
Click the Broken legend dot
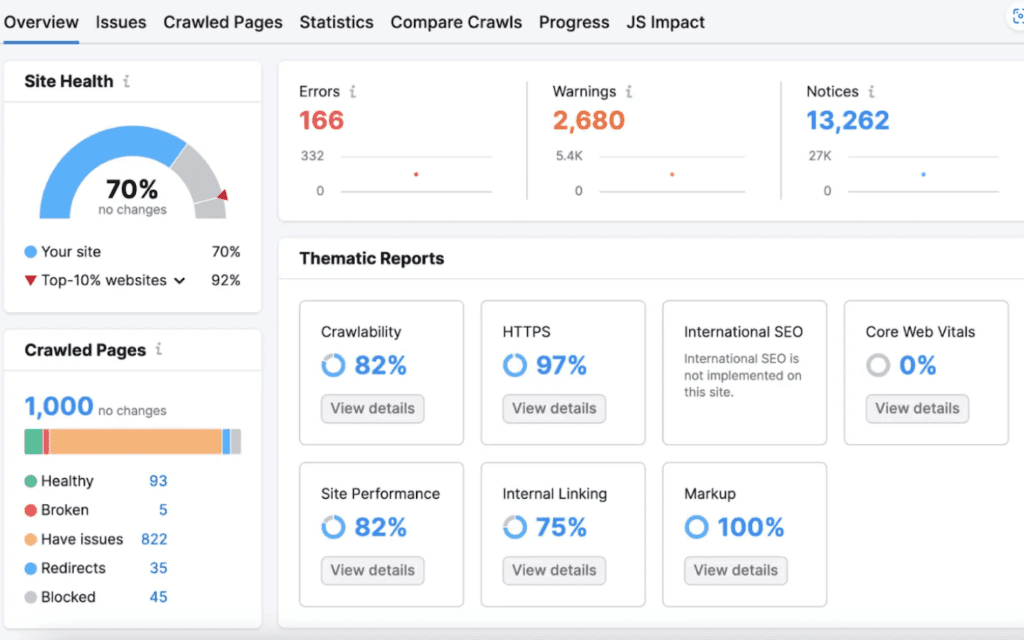(30, 510)
